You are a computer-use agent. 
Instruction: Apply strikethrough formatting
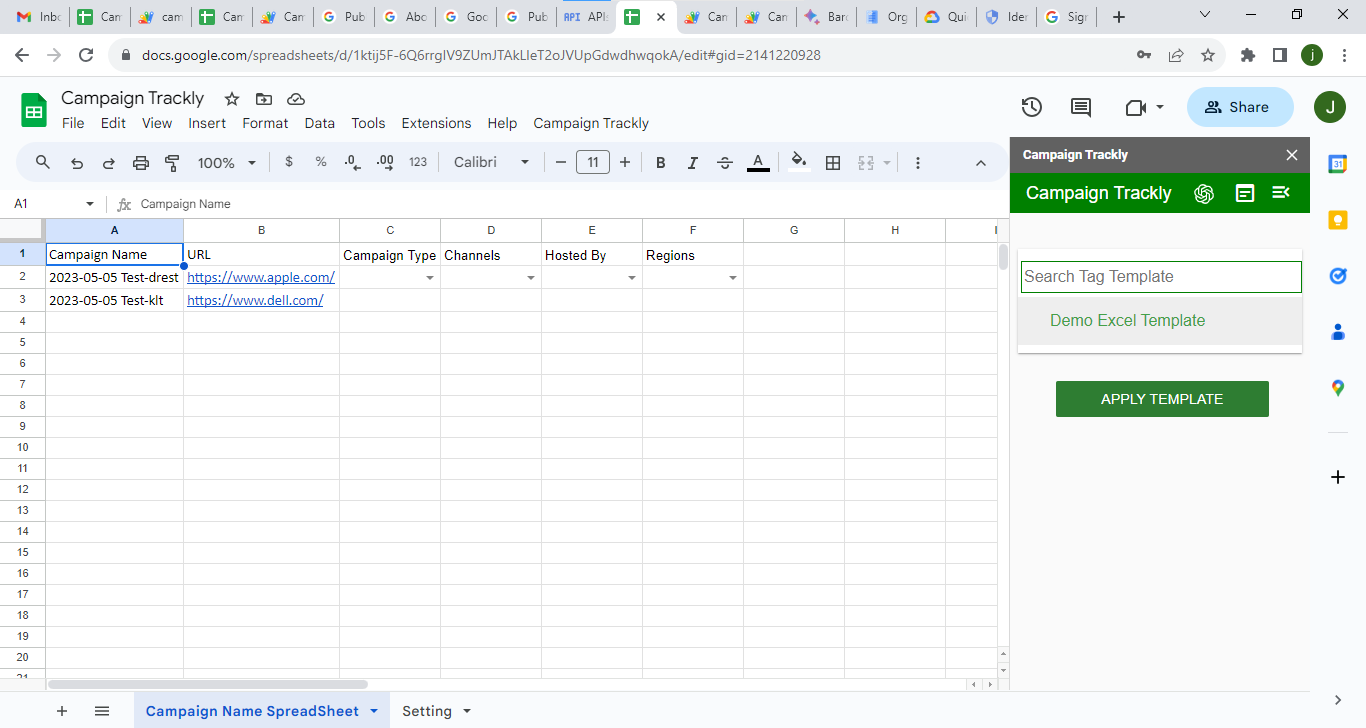click(724, 161)
